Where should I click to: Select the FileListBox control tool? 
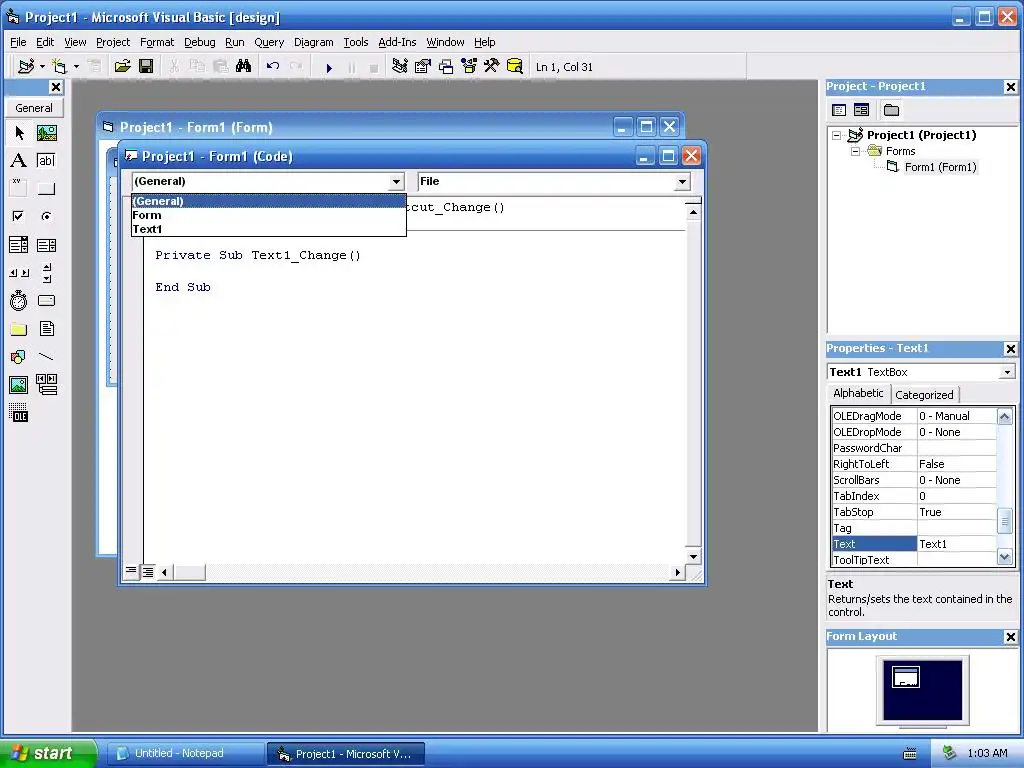[x=46, y=329]
